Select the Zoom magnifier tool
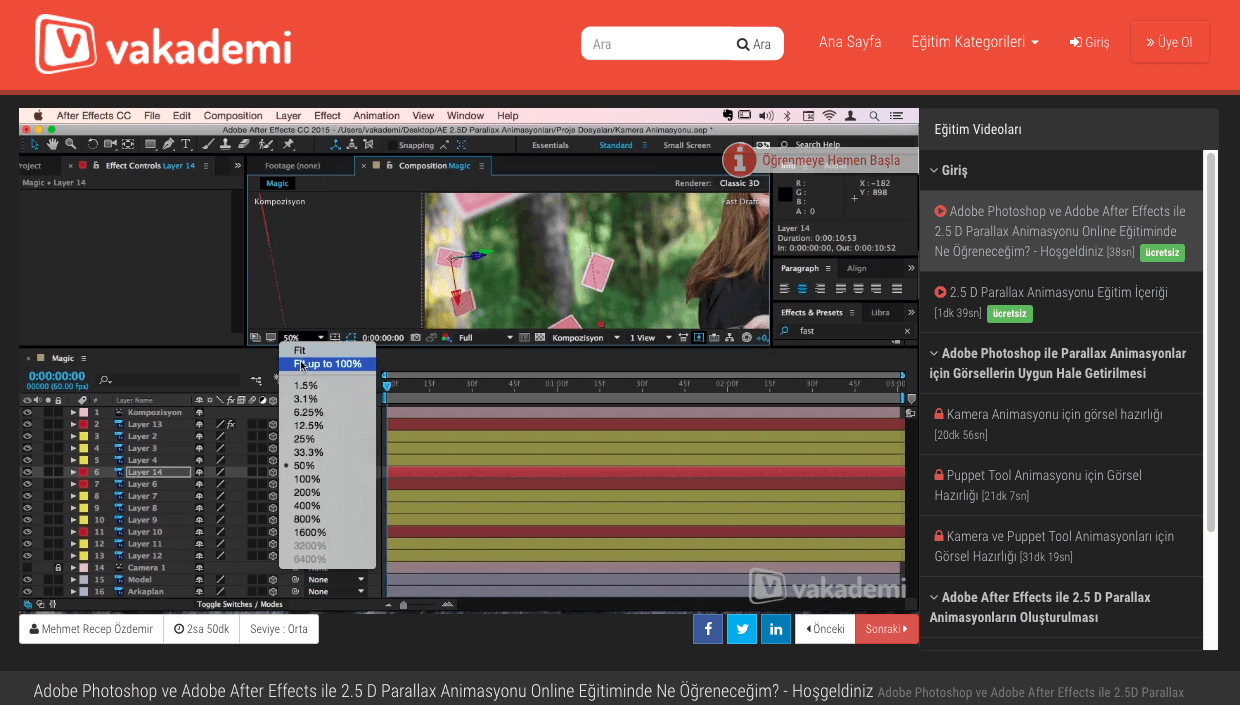 click(x=70, y=145)
